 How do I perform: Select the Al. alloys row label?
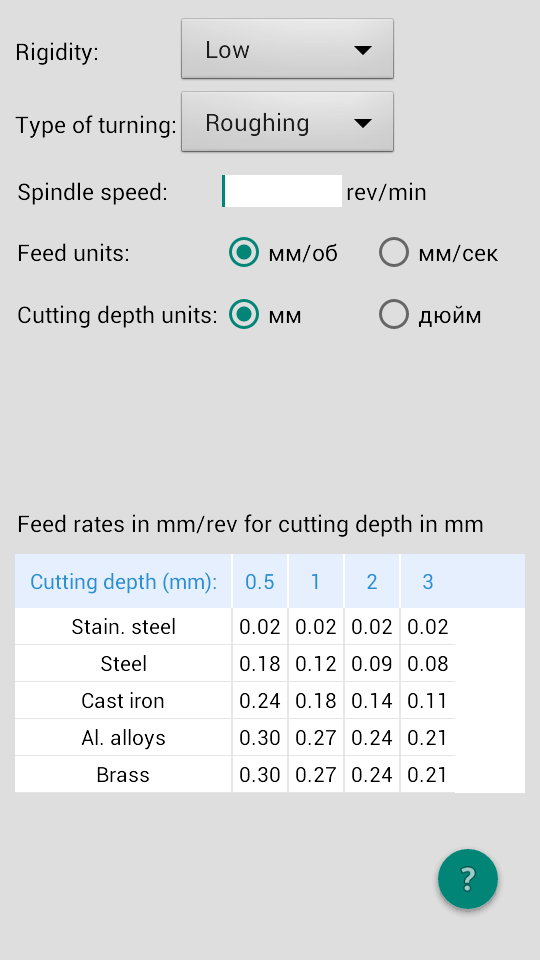(x=124, y=738)
